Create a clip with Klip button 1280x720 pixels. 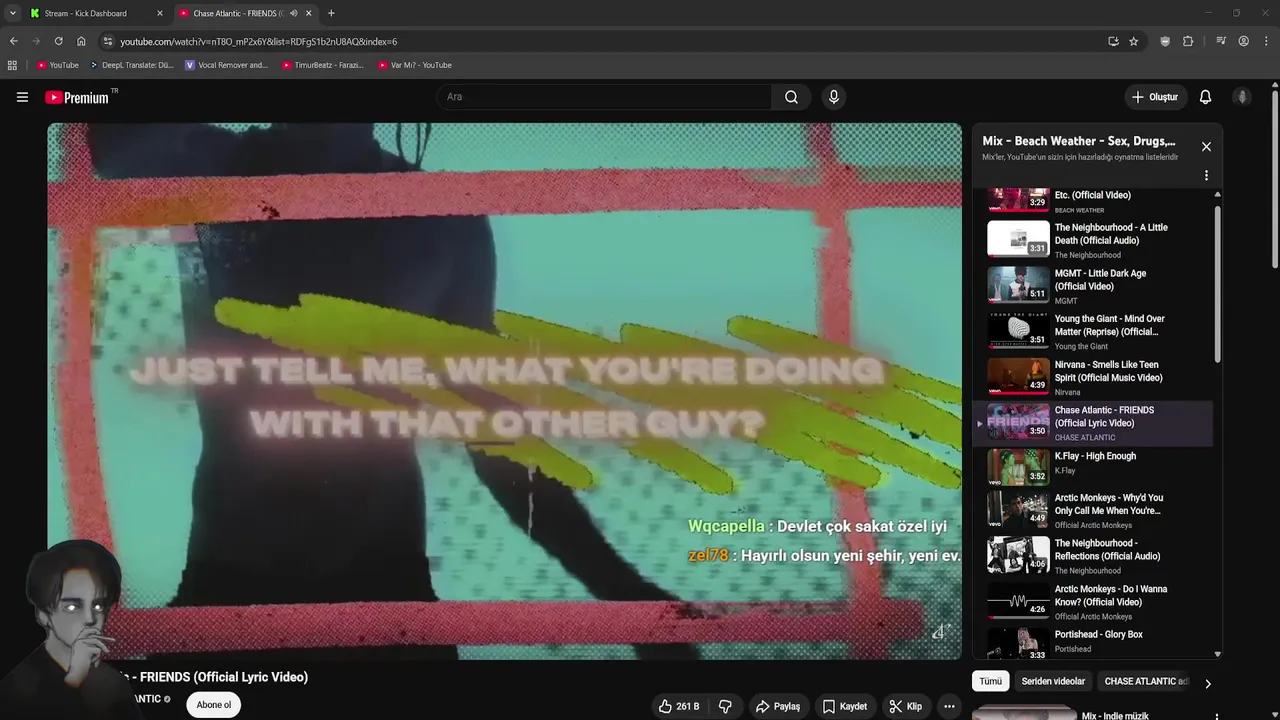click(906, 706)
